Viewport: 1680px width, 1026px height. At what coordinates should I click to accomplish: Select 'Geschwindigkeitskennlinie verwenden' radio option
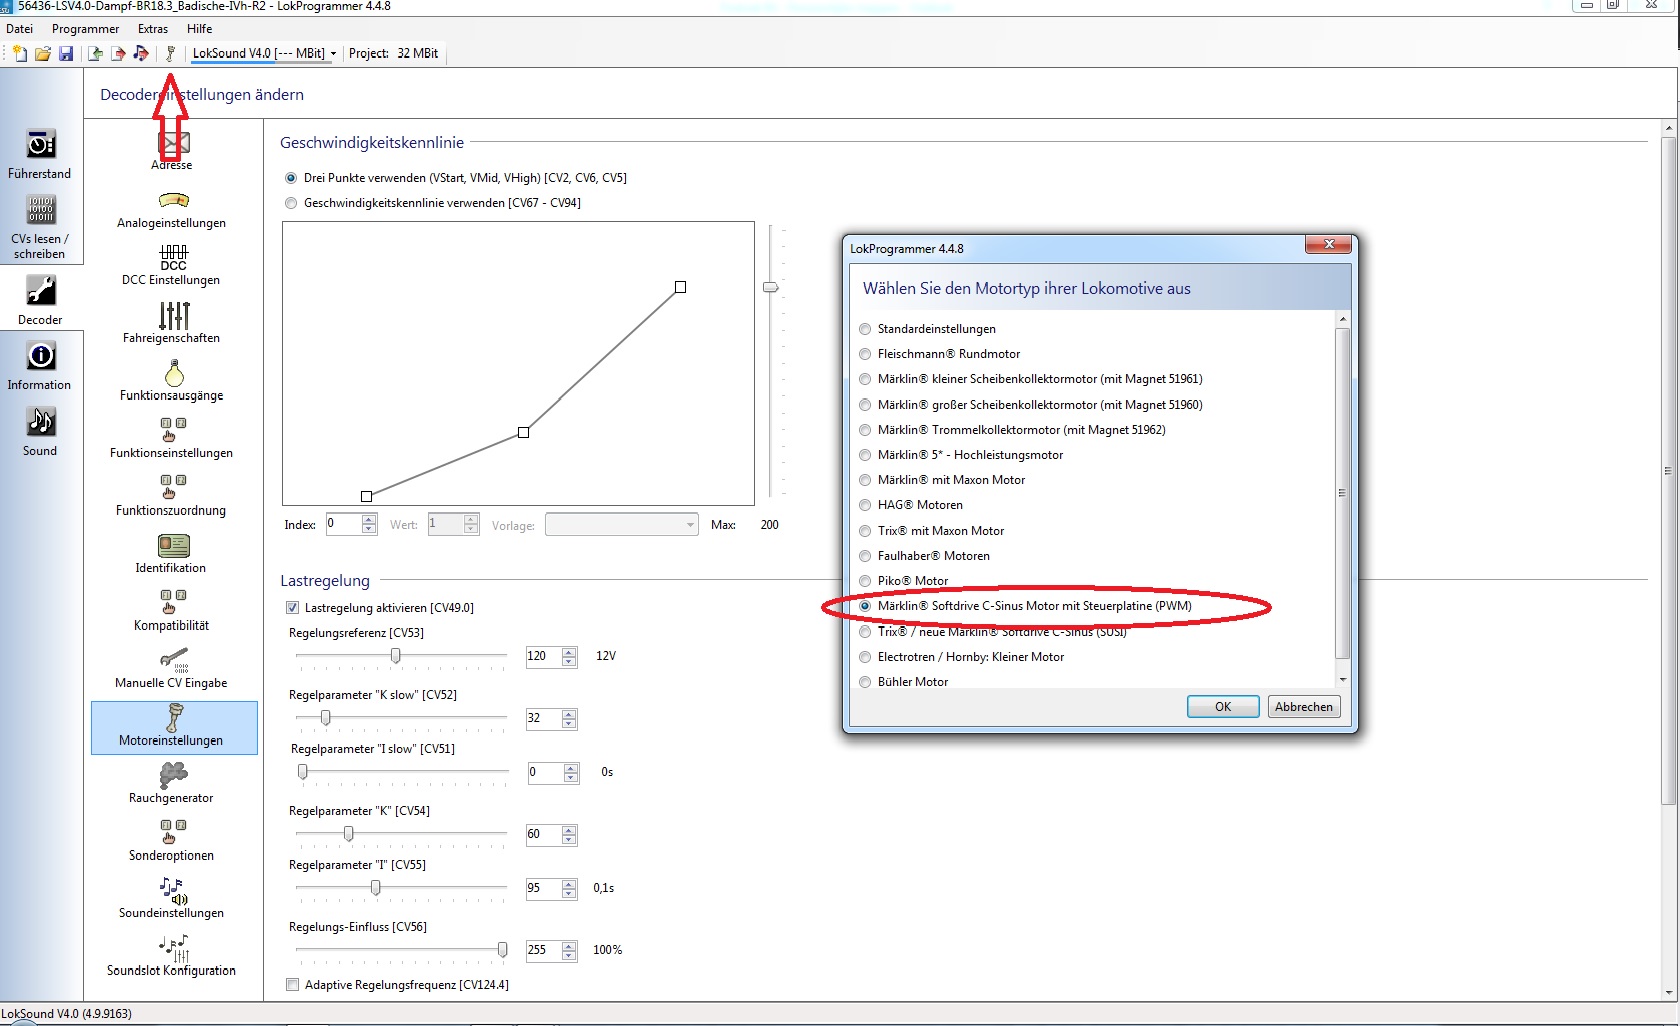(x=291, y=203)
